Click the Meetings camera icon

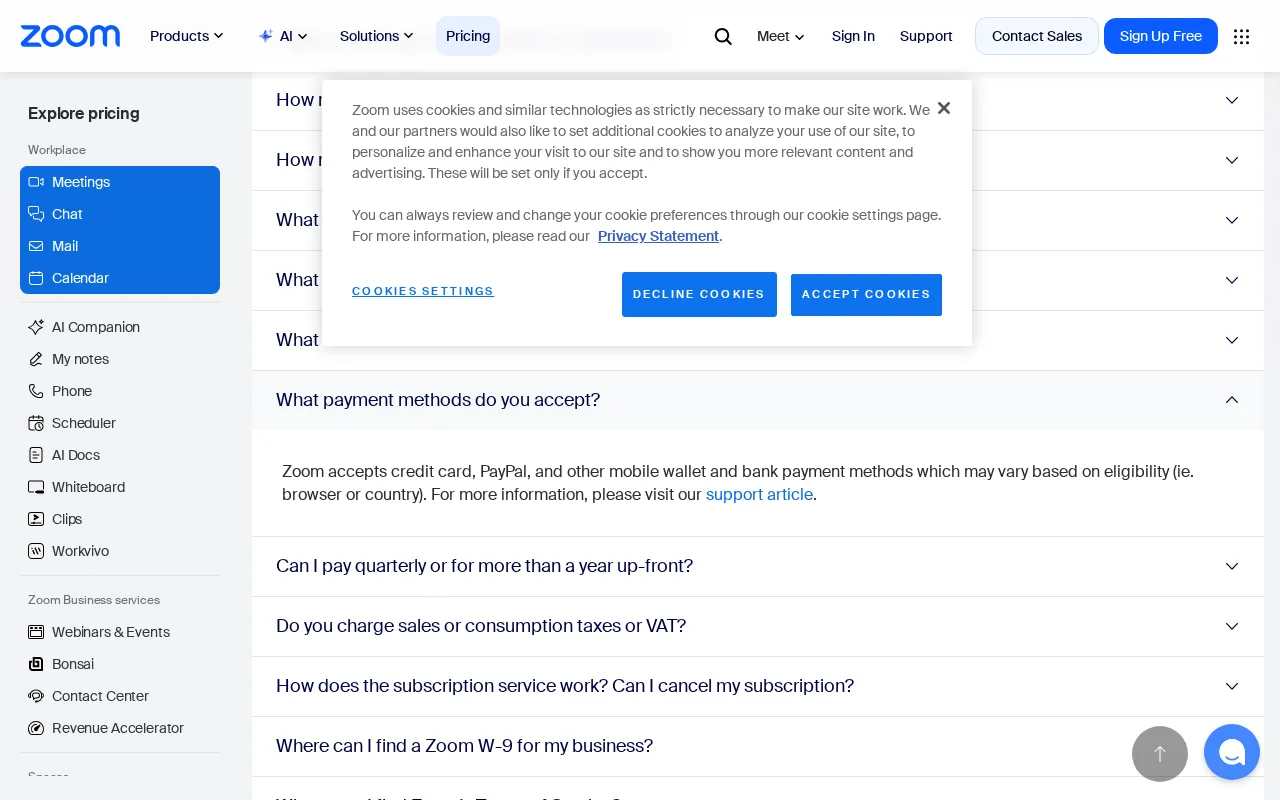coord(36,182)
